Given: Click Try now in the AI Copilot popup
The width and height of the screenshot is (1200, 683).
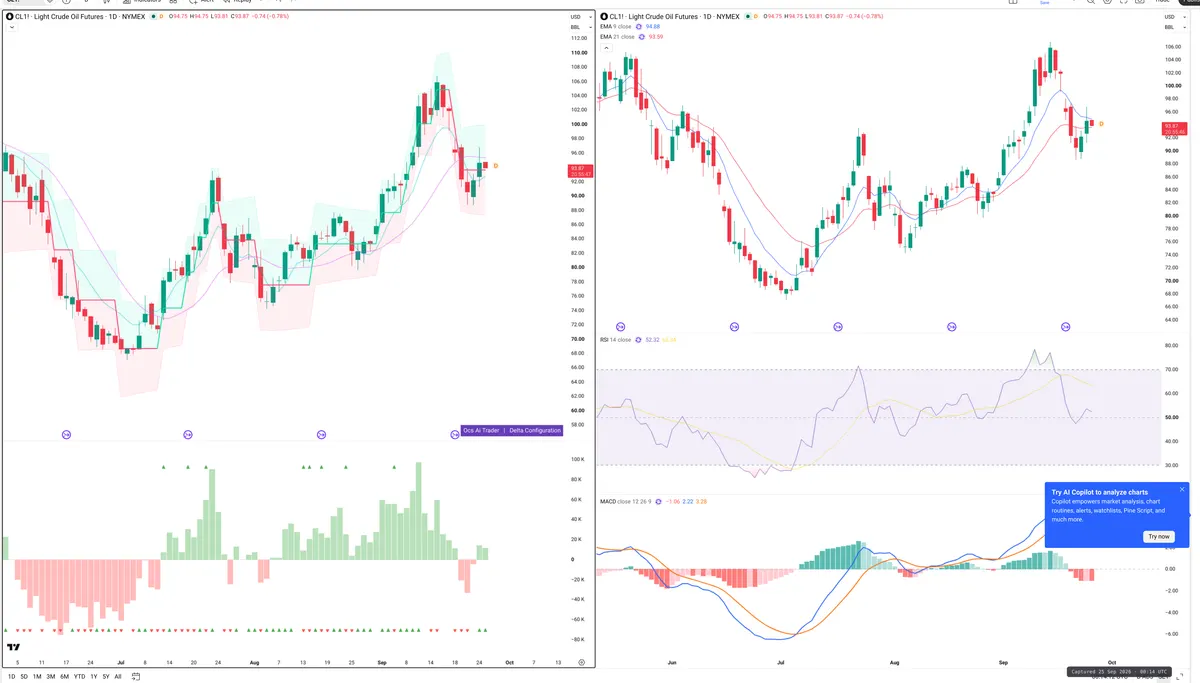Looking at the screenshot, I should 1158,537.
